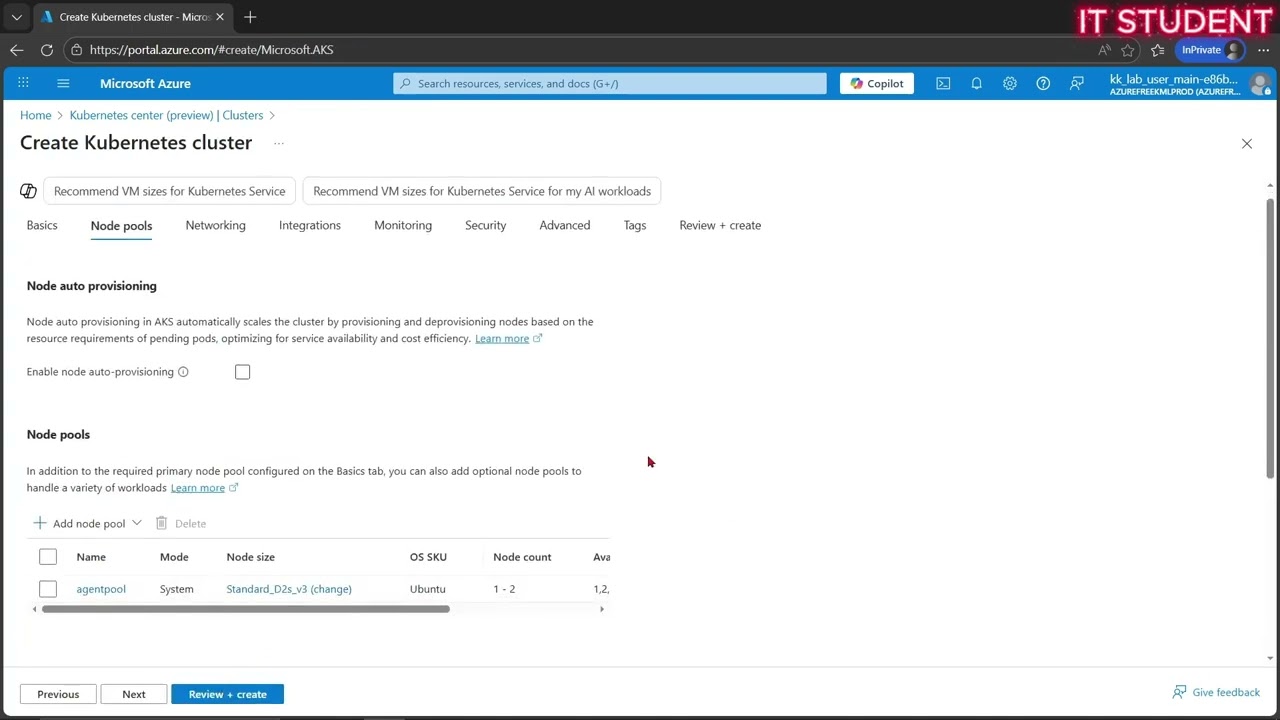1280x720 pixels.
Task: Open browser settings ellipsis menu
Action: [1263, 50]
